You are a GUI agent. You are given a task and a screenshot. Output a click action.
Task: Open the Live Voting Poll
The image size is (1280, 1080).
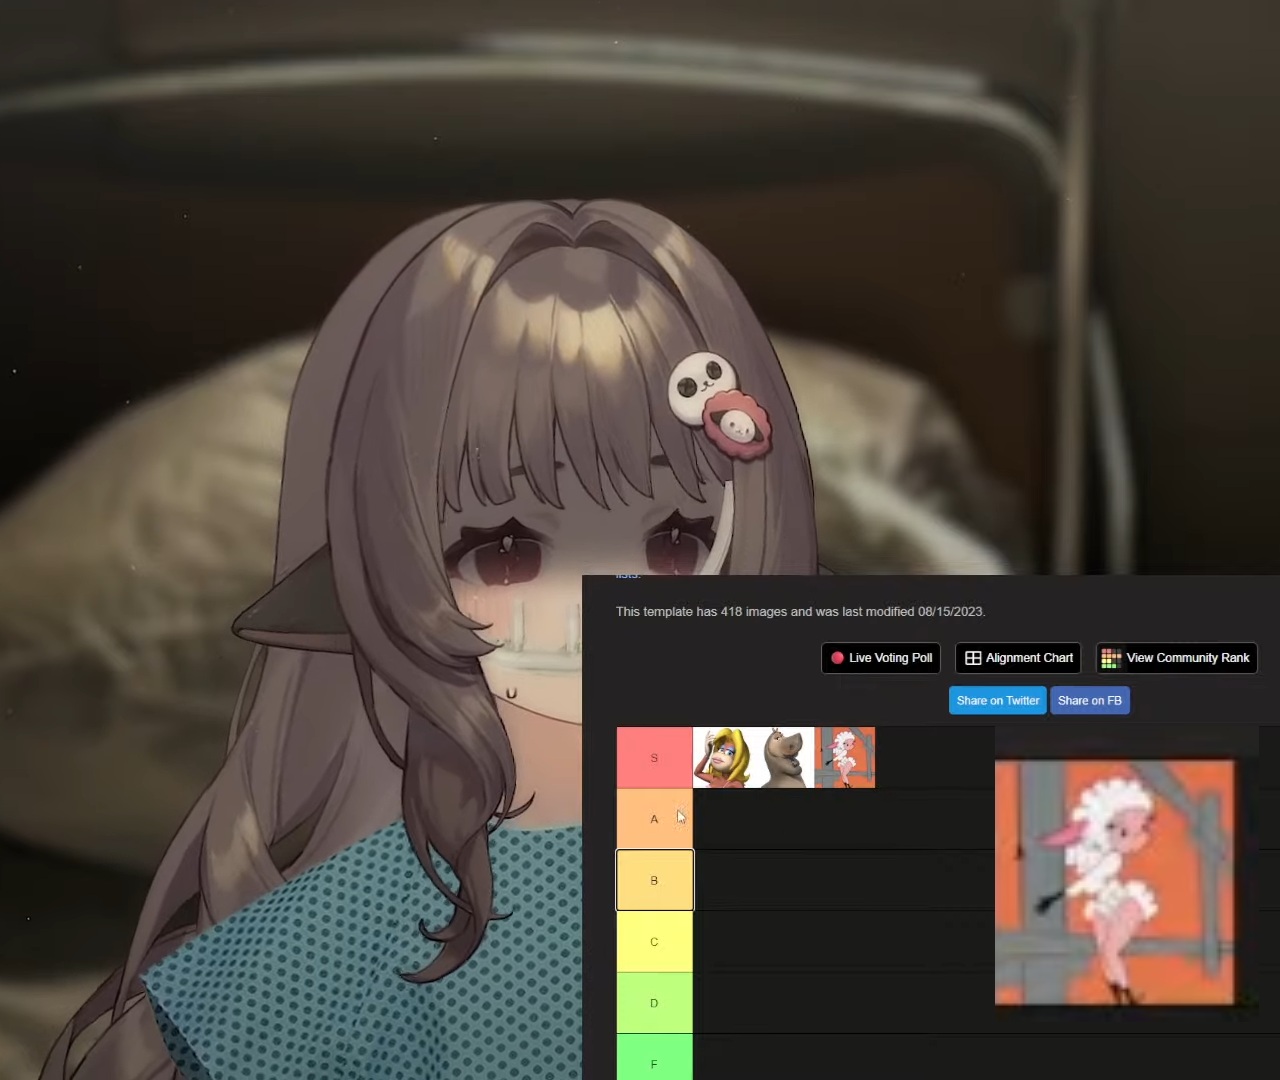click(881, 658)
